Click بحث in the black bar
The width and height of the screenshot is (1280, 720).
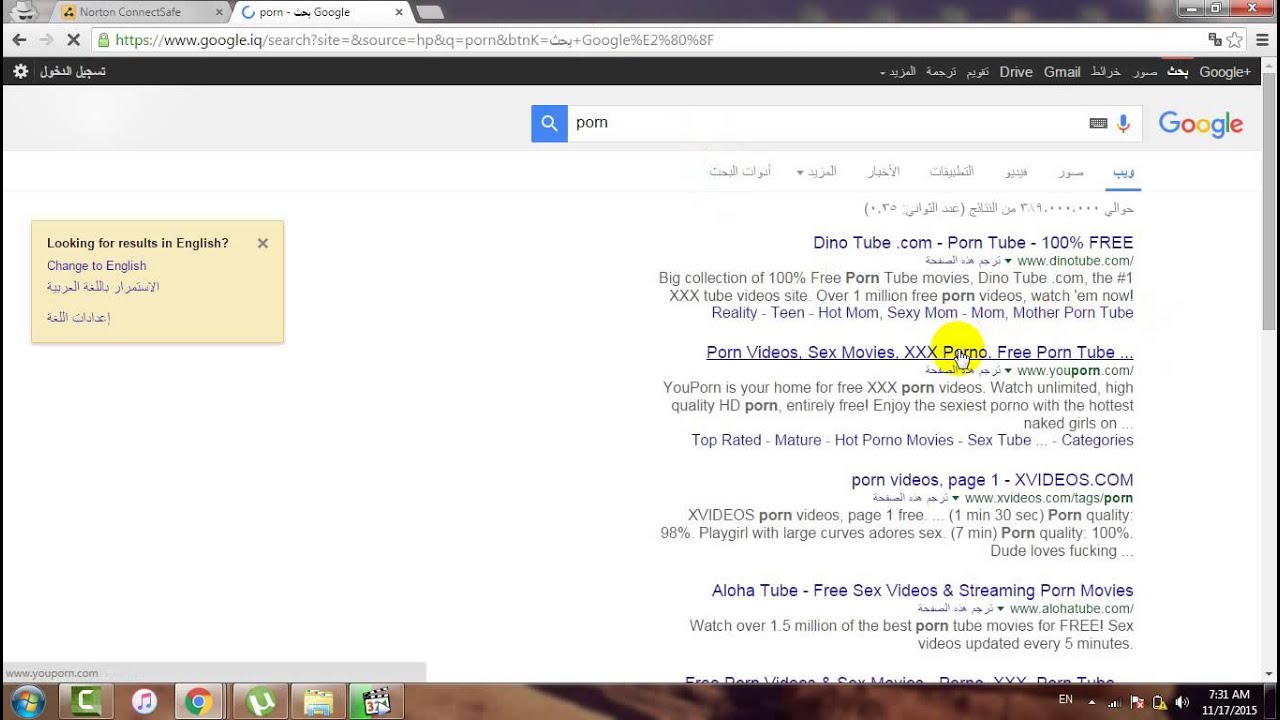1178,72
